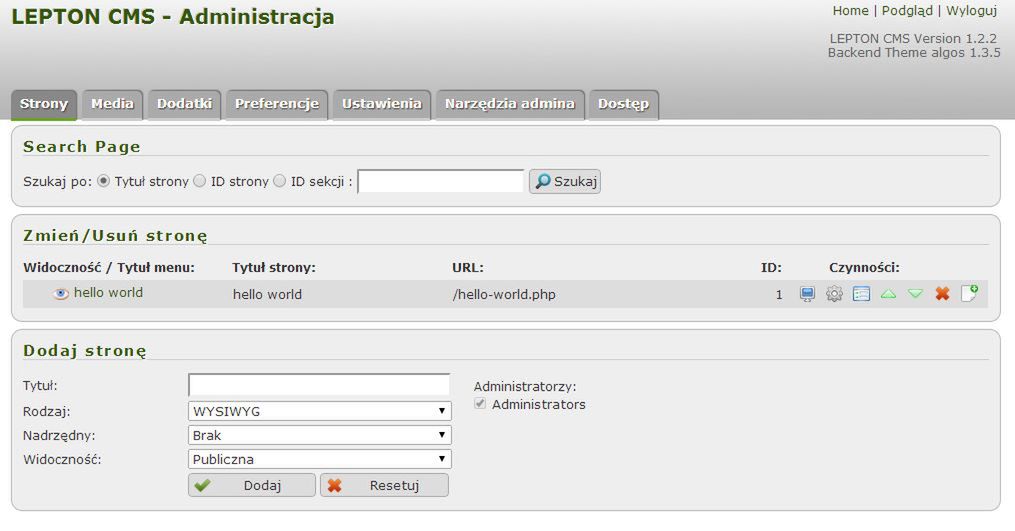The width and height of the screenshot is (1015, 531).
Task: Select ID strony search option
Action: click(x=200, y=181)
